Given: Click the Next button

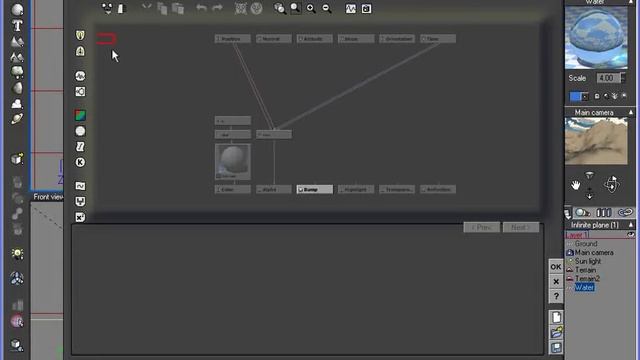Looking at the screenshot, I should click(x=520, y=227).
